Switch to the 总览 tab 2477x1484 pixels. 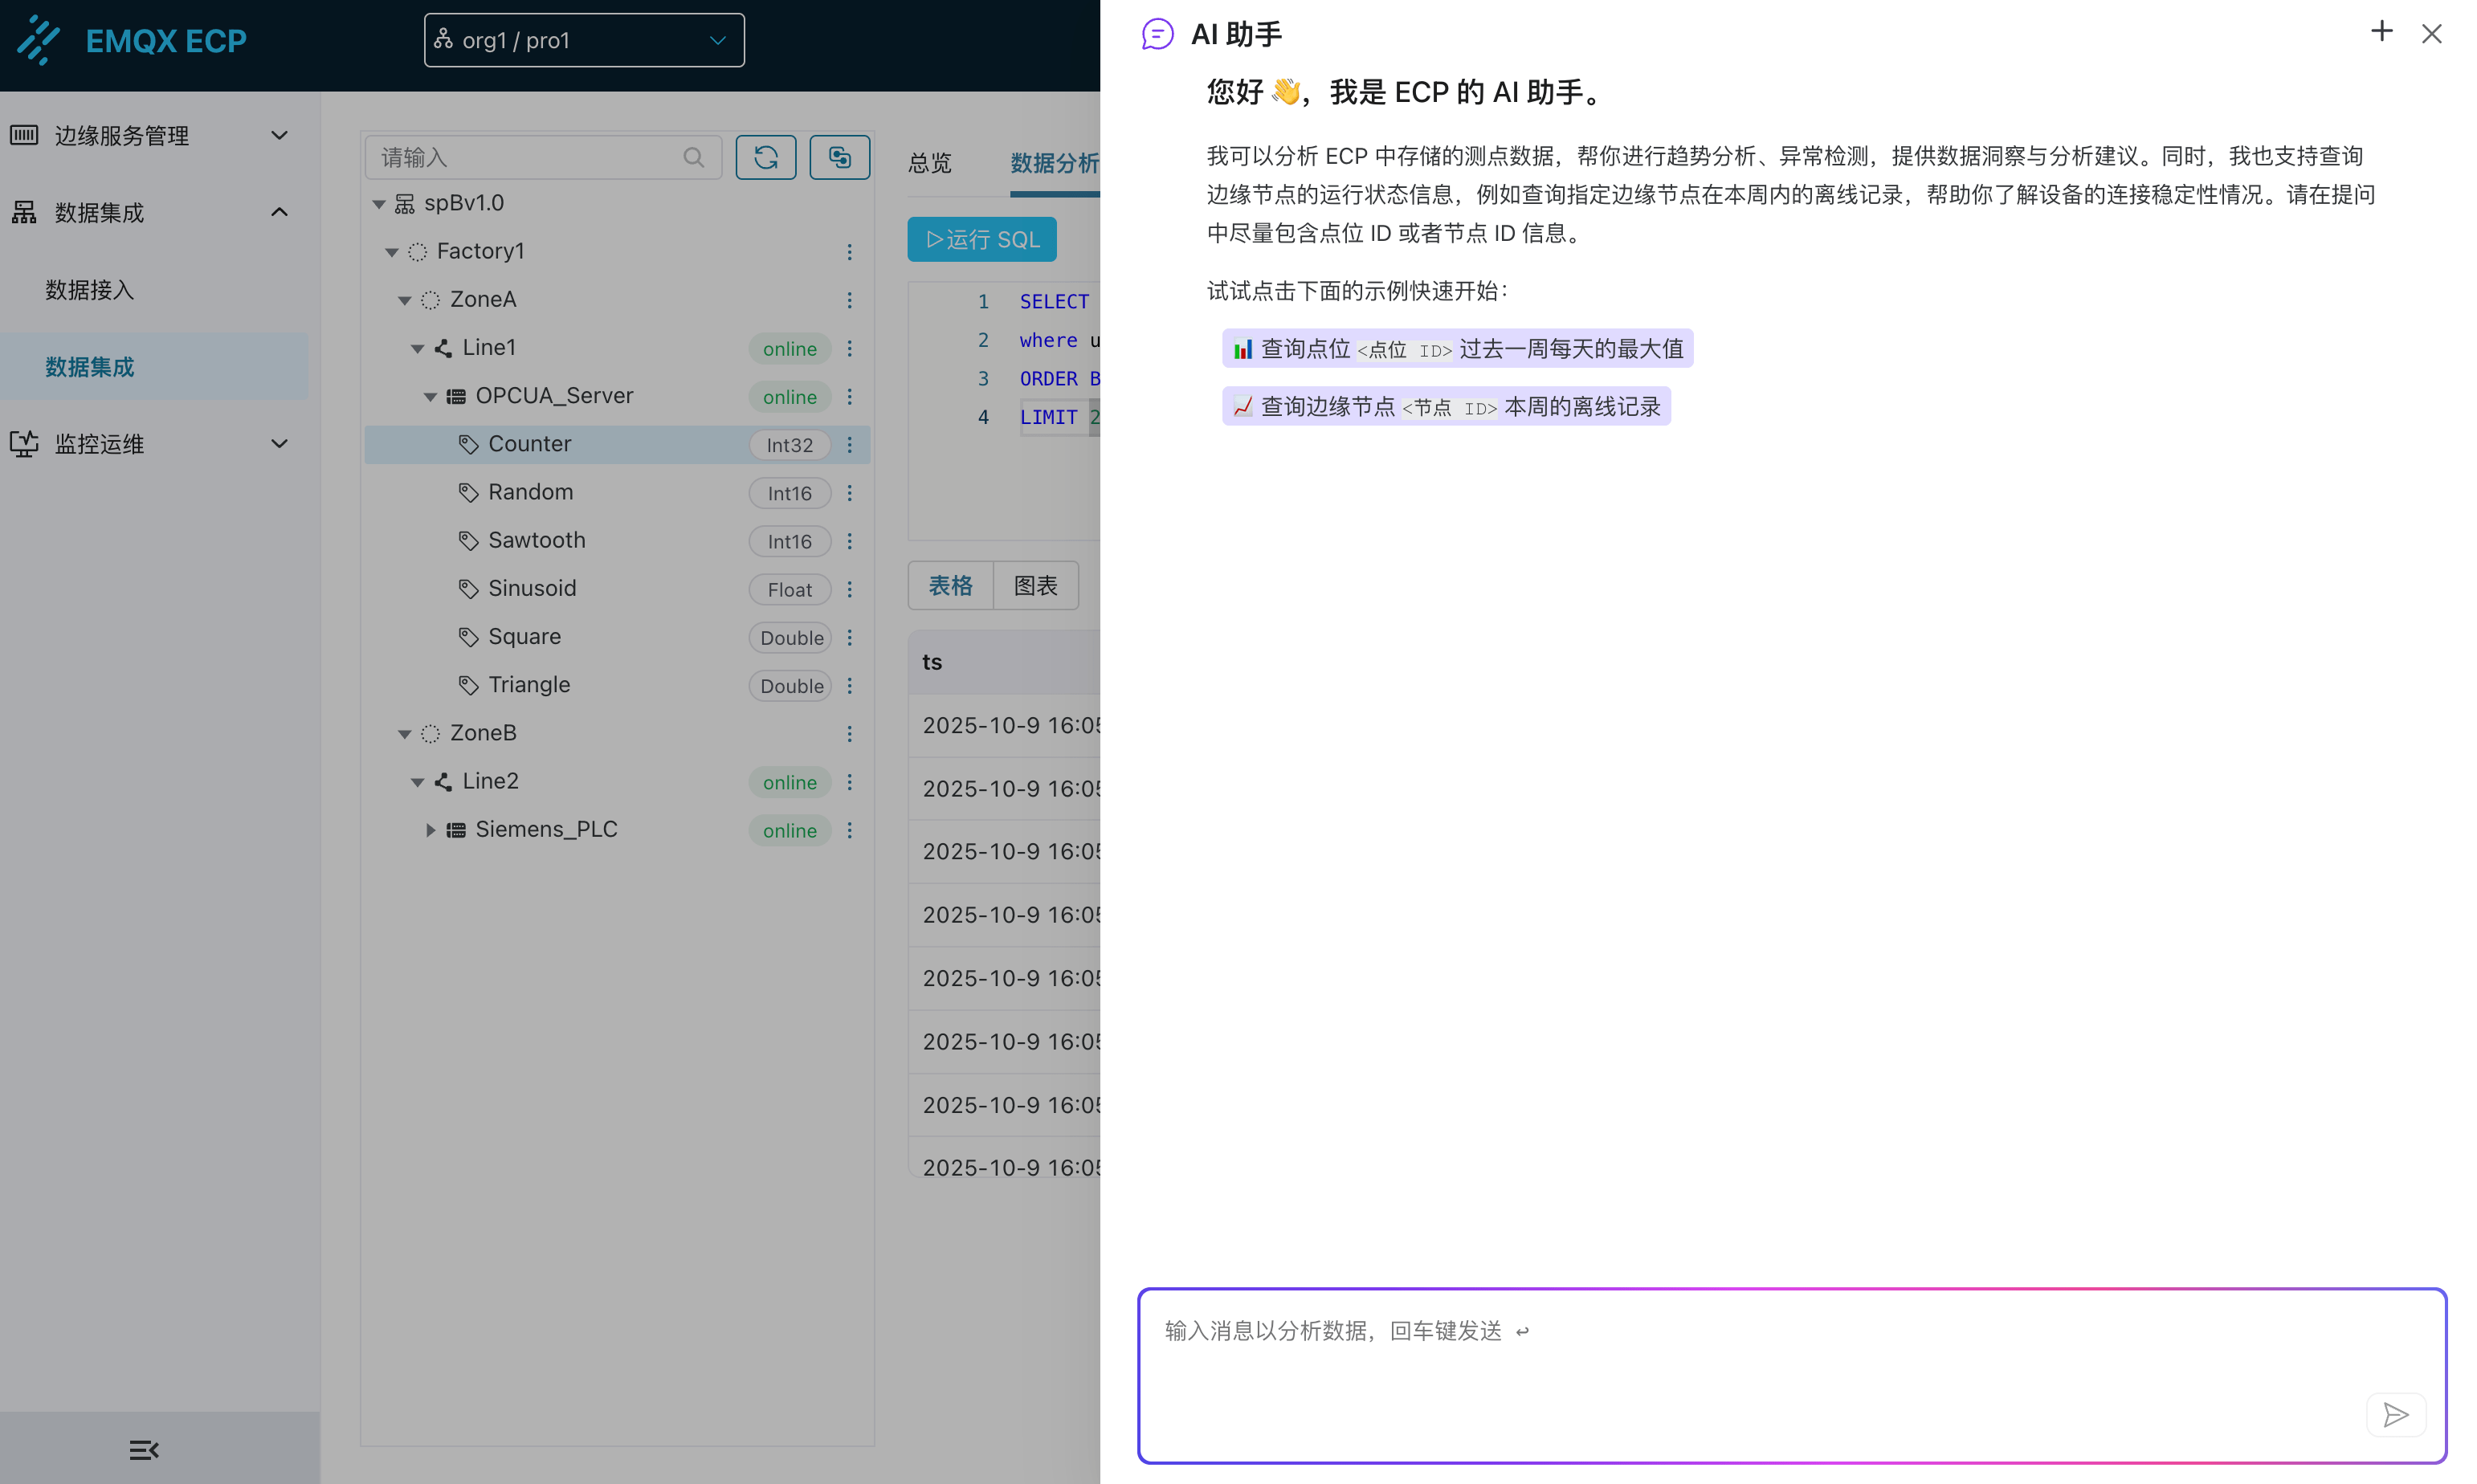tap(928, 163)
